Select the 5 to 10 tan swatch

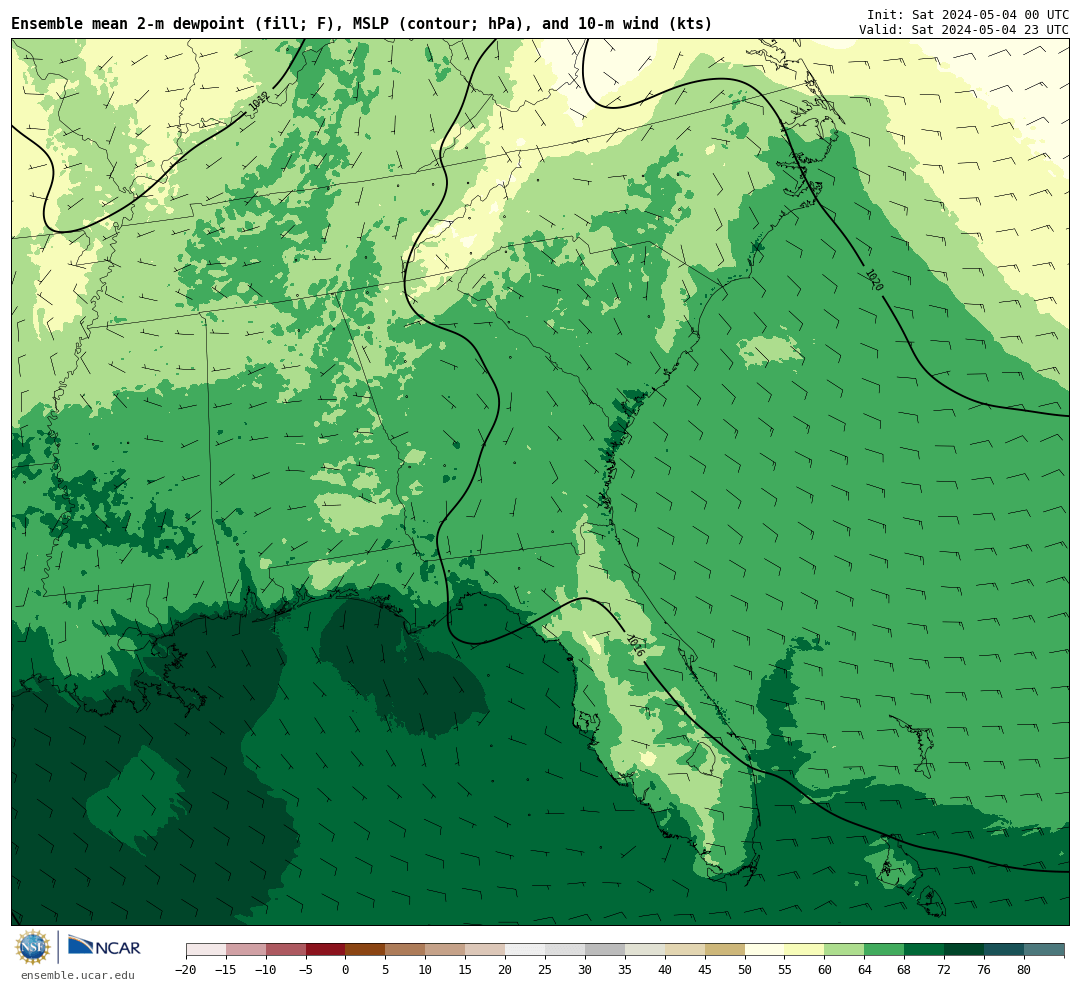[406, 950]
